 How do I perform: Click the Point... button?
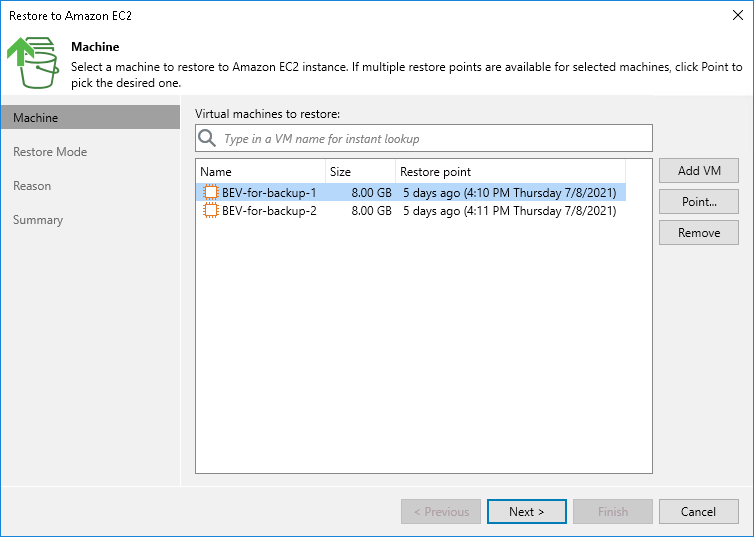698,201
